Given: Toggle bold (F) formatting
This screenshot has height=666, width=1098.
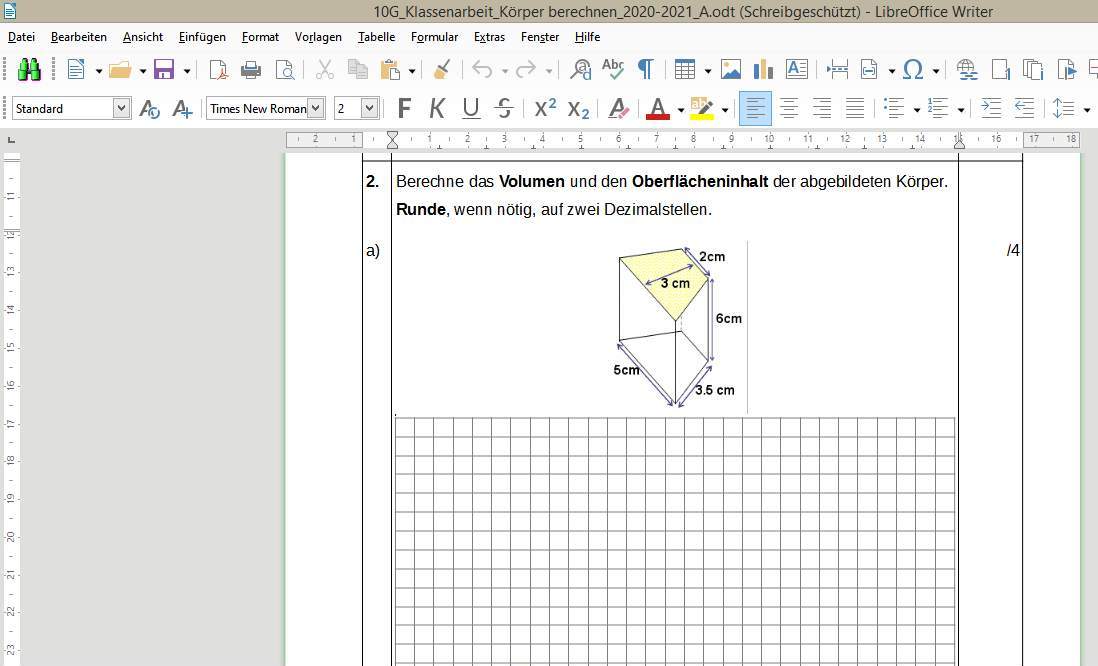Looking at the screenshot, I should point(404,109).
